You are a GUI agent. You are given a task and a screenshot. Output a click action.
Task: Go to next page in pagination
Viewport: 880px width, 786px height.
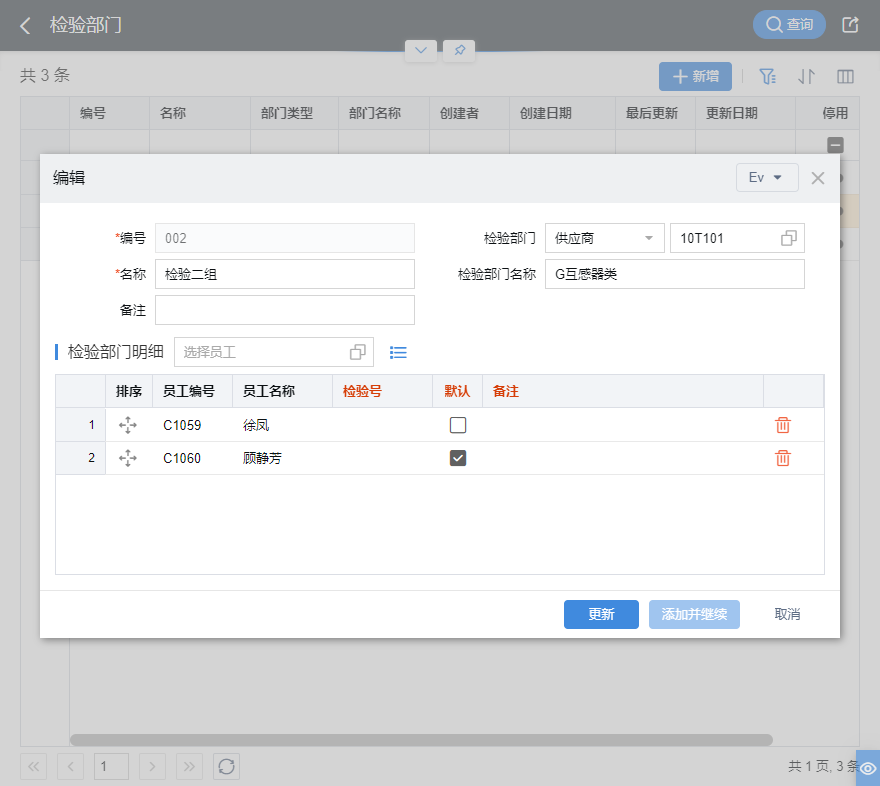coord(152,766)
